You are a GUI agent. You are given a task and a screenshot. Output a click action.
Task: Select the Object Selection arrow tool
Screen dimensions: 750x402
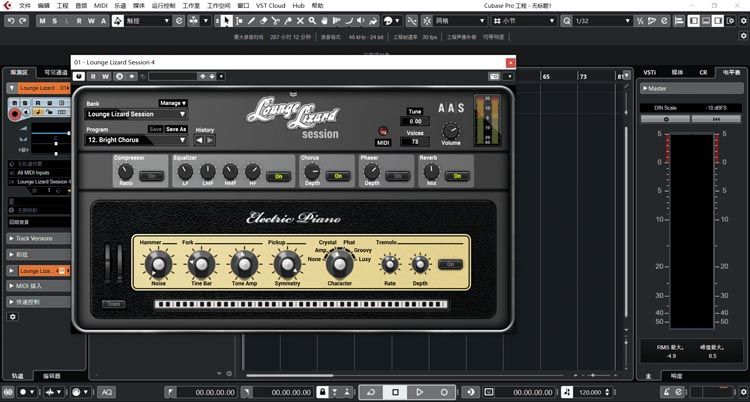pos(226,21)
